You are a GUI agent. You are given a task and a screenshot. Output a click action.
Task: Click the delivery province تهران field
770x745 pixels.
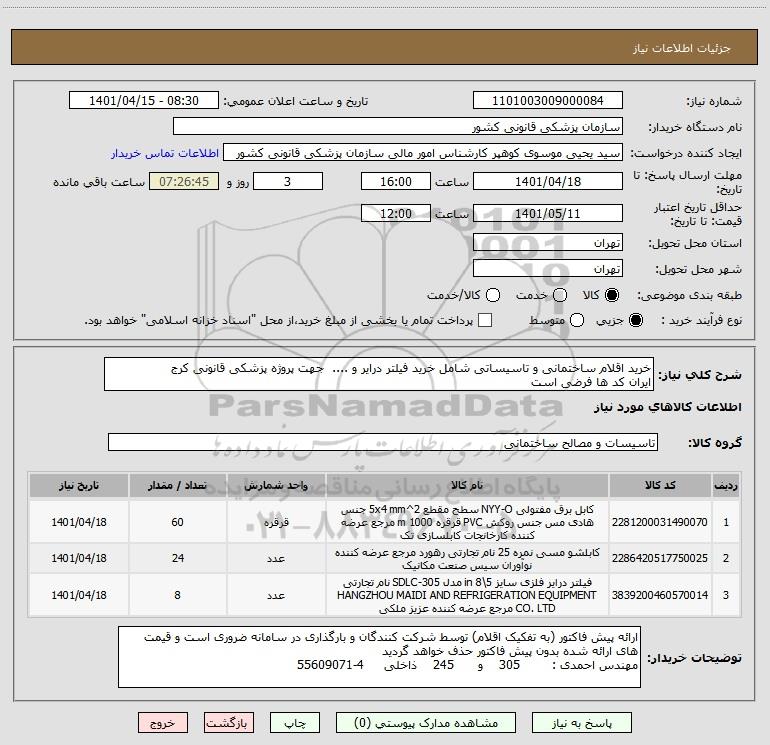(548, 243)
